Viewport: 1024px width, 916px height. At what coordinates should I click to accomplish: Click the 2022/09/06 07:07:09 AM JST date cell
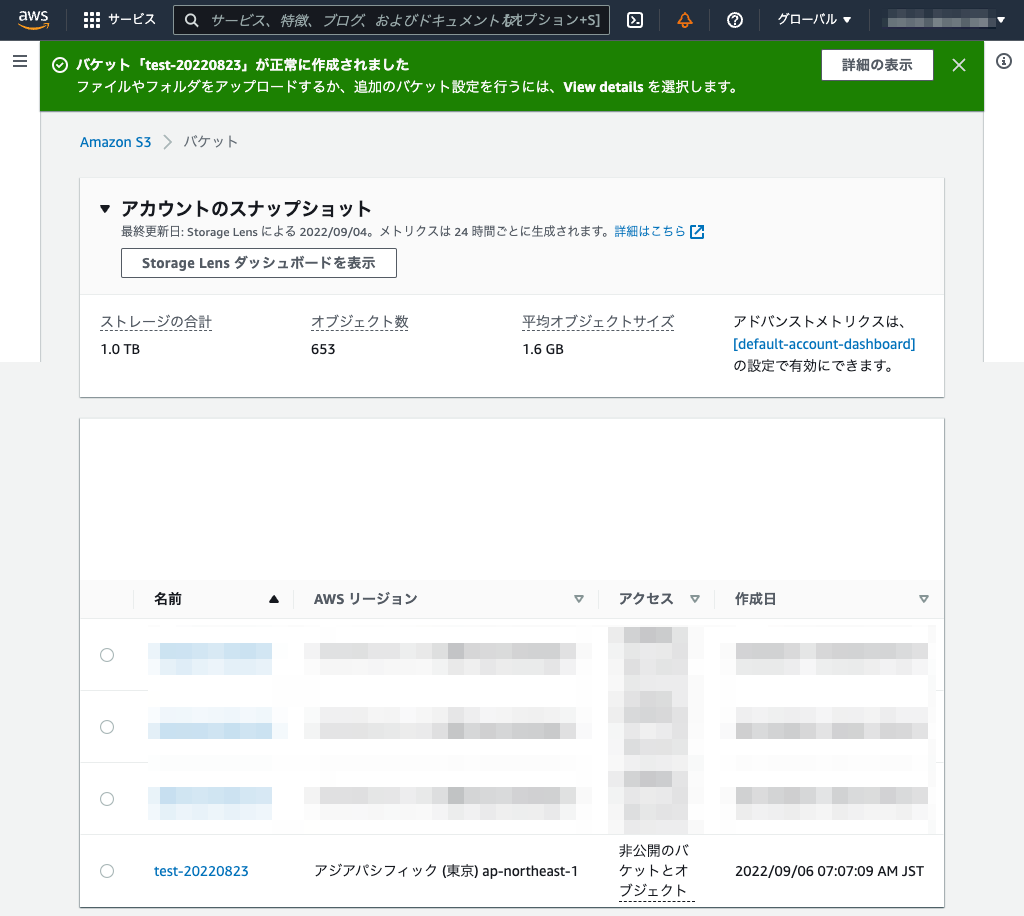[x=829, y=871]
